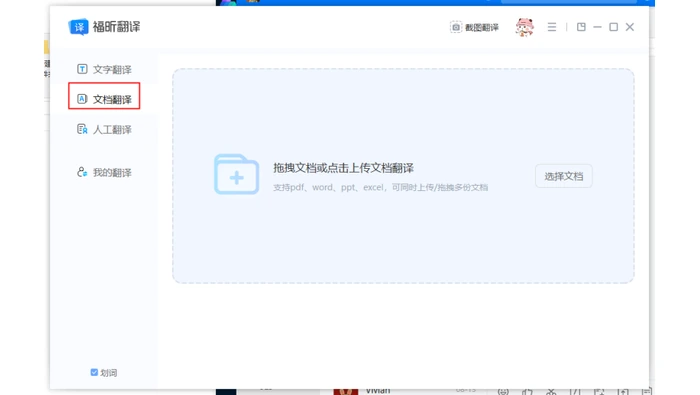
Task: Close the 福昕翻译 window
Action: (630, 27)
